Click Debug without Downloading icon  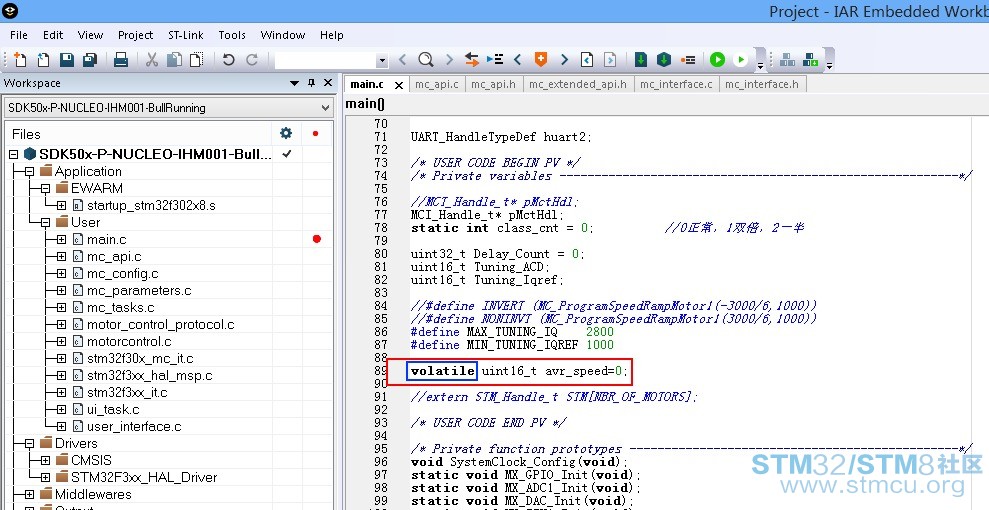coord(740,60)
